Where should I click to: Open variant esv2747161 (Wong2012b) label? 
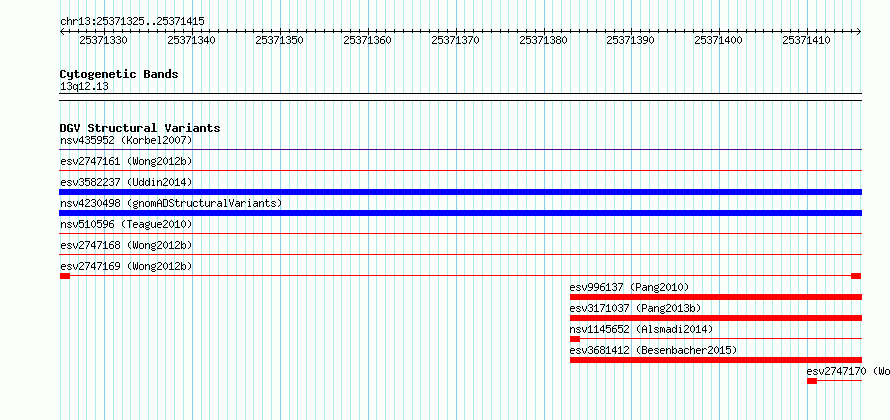click(126, 162)
